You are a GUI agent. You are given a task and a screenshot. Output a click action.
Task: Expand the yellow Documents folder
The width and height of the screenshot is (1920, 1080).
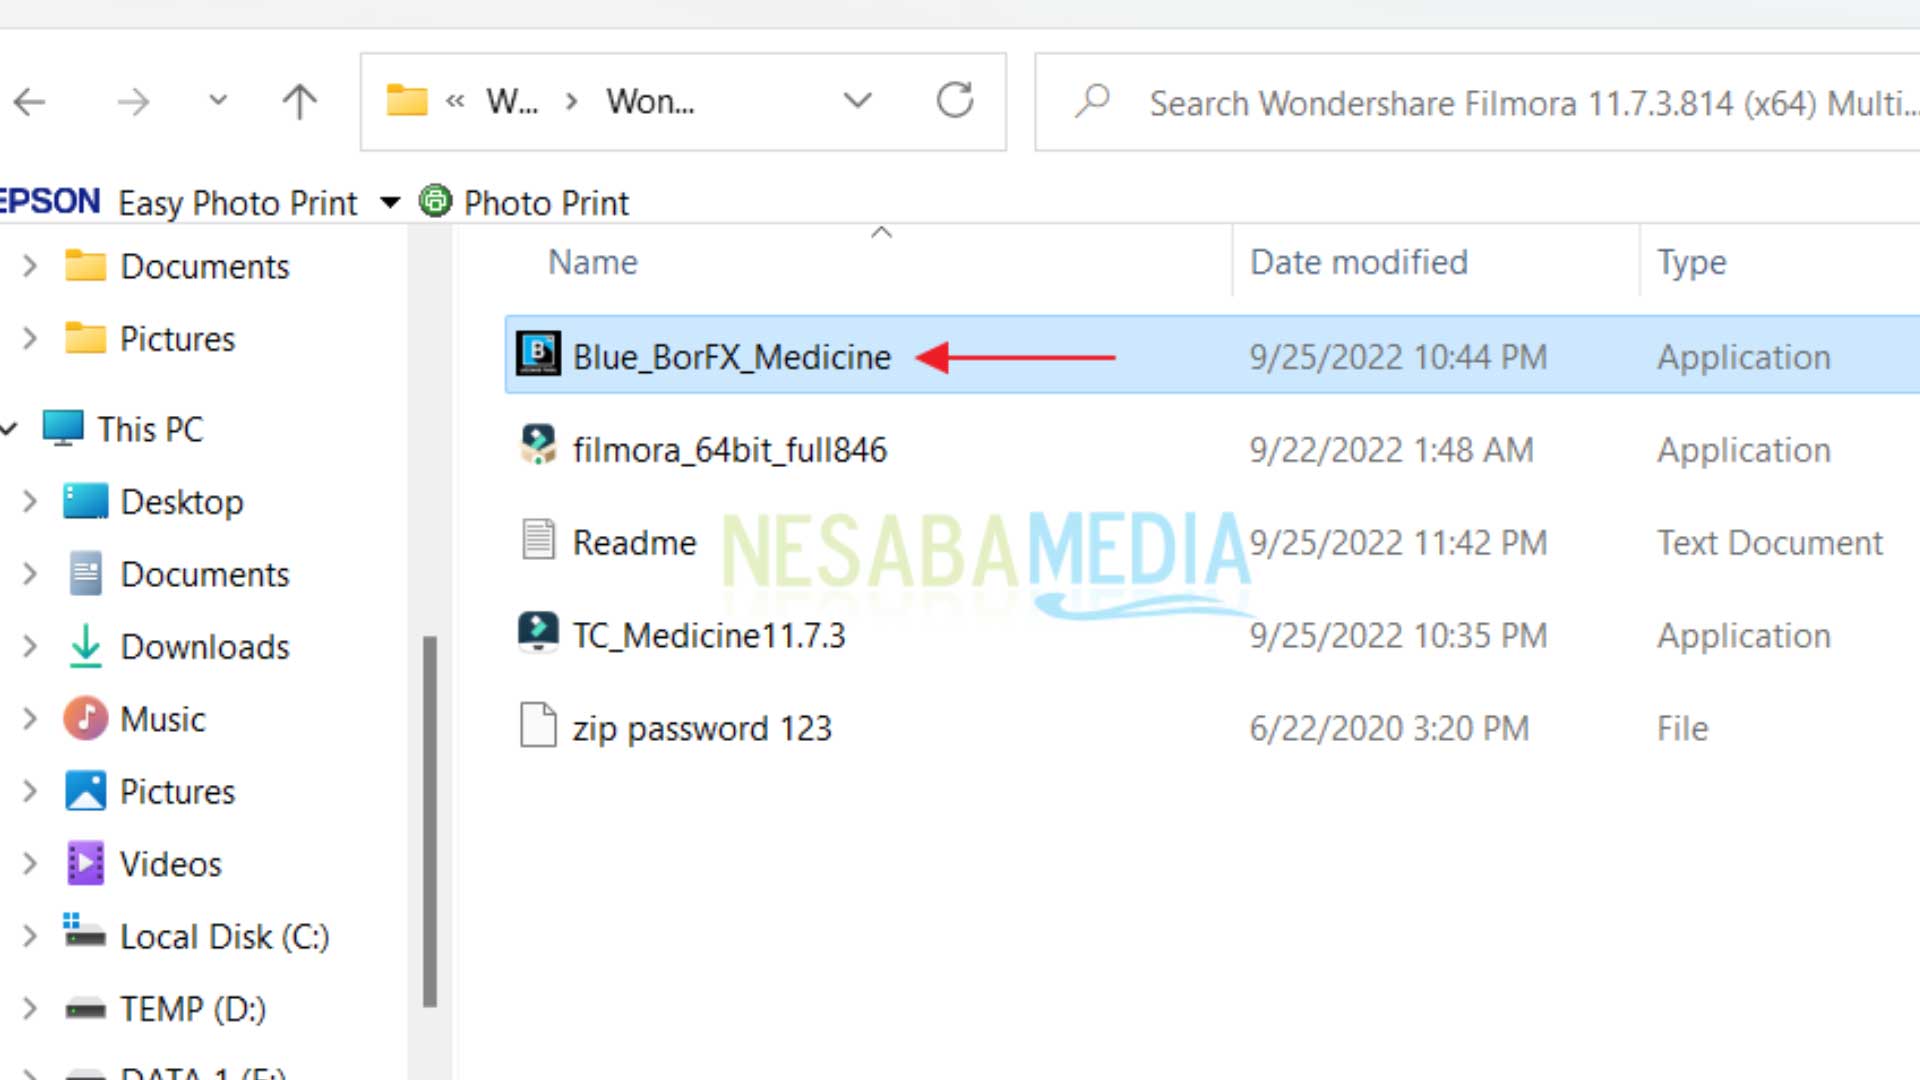pyautogui.click(x=30, y=266)
